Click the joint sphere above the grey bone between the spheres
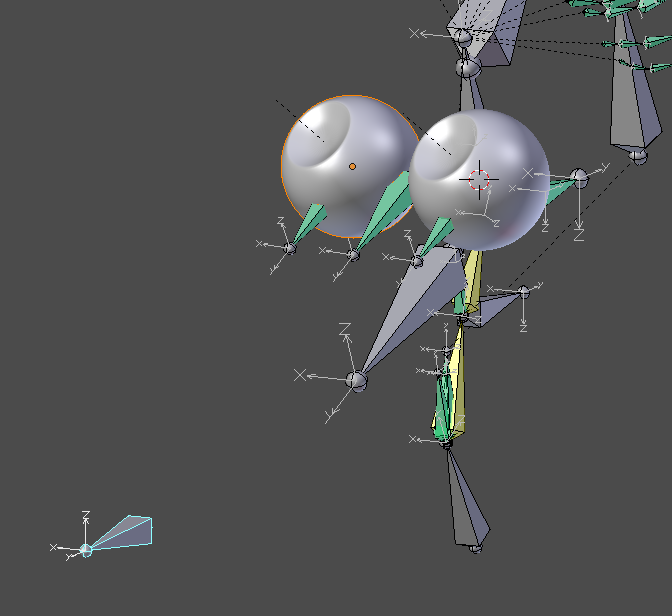Image resolution: width=672 pixels, height=616 pixels. coord(468,68)
